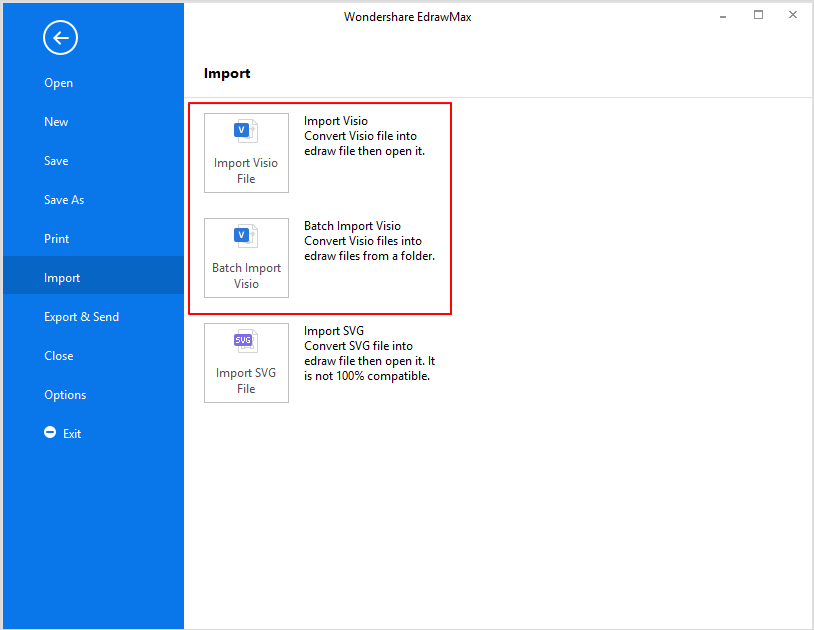The image size is (814, 630).
Task: Click the Visio icon in Import Visio File
Action: (x=246, y=131)
